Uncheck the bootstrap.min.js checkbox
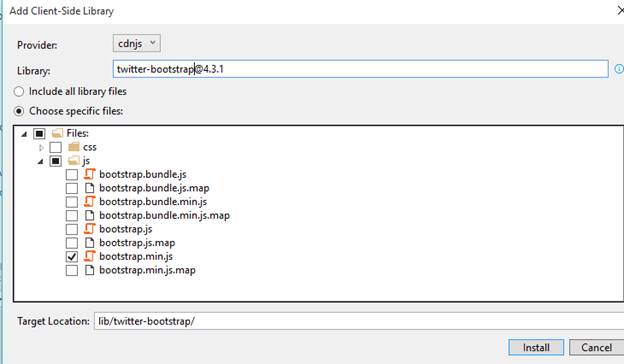Screen dimensions: 624x364 72,257
